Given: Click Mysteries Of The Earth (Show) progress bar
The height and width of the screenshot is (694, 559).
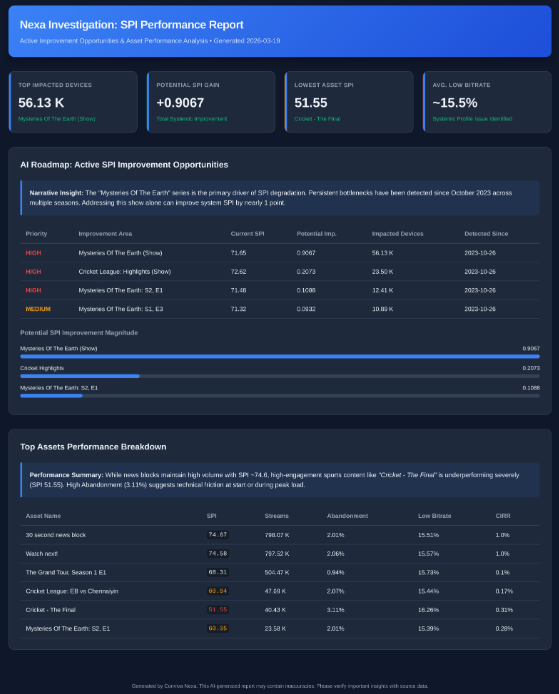Looking at the screenshot, I should tap(280, 356).
